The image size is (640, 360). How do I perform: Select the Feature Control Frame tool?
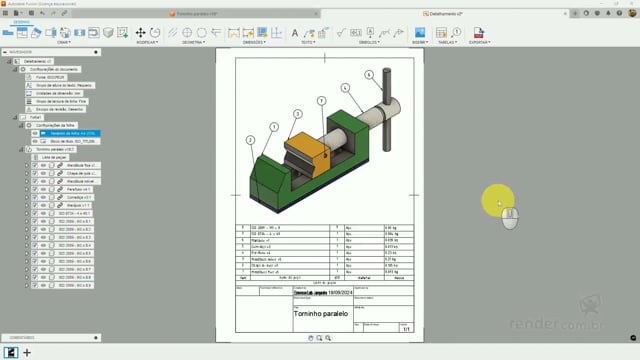pos(356,33)
